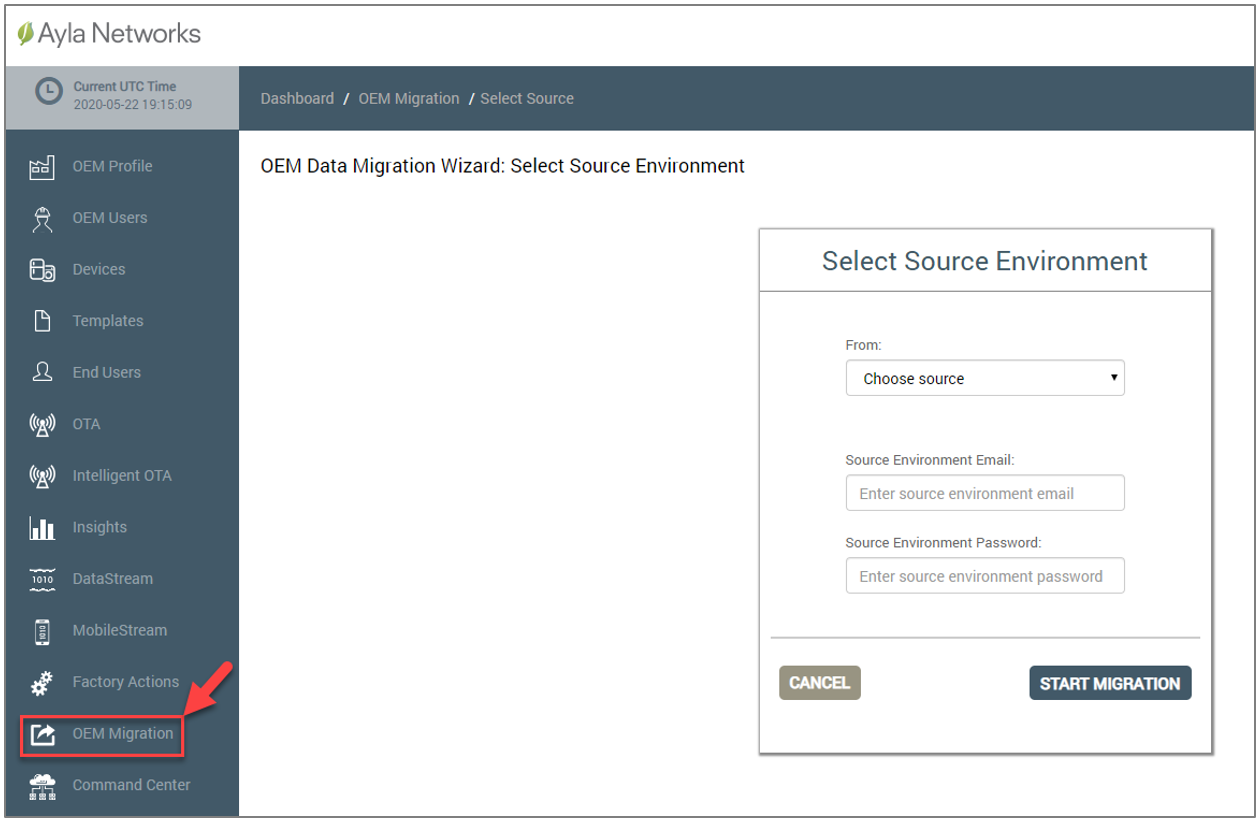Click the CANCEL button
This screenshot has height=823, width=1260.
pos(820,683)
